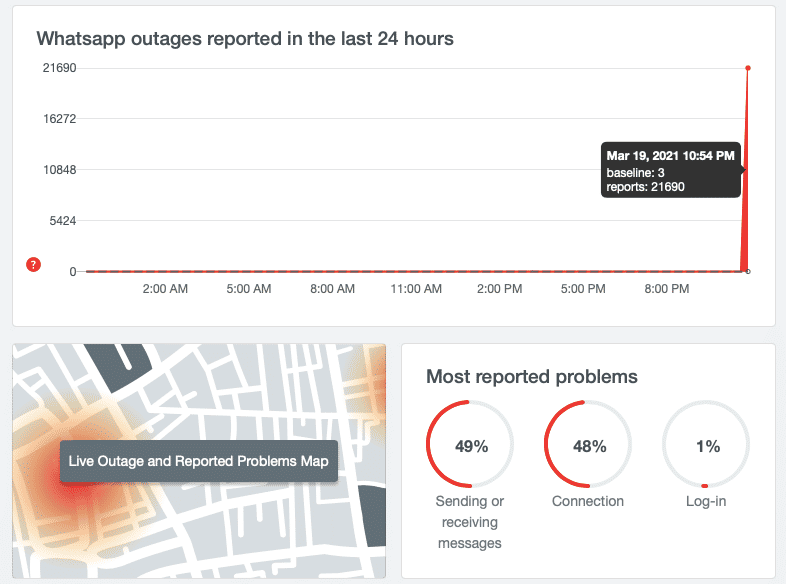Click the 5424 y-axis value

(63, 221)
